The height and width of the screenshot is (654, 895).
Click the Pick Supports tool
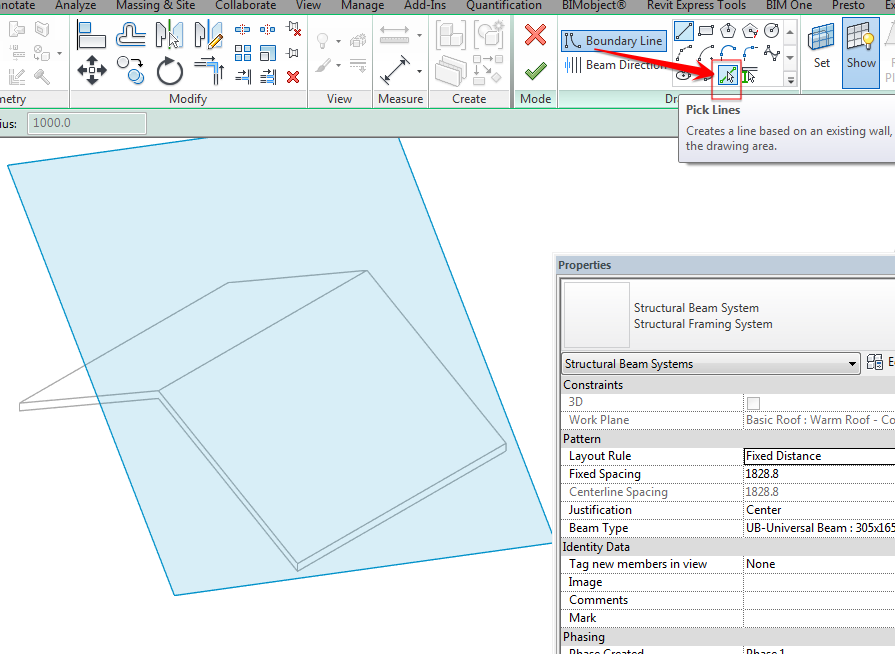[x=749, y=75]
